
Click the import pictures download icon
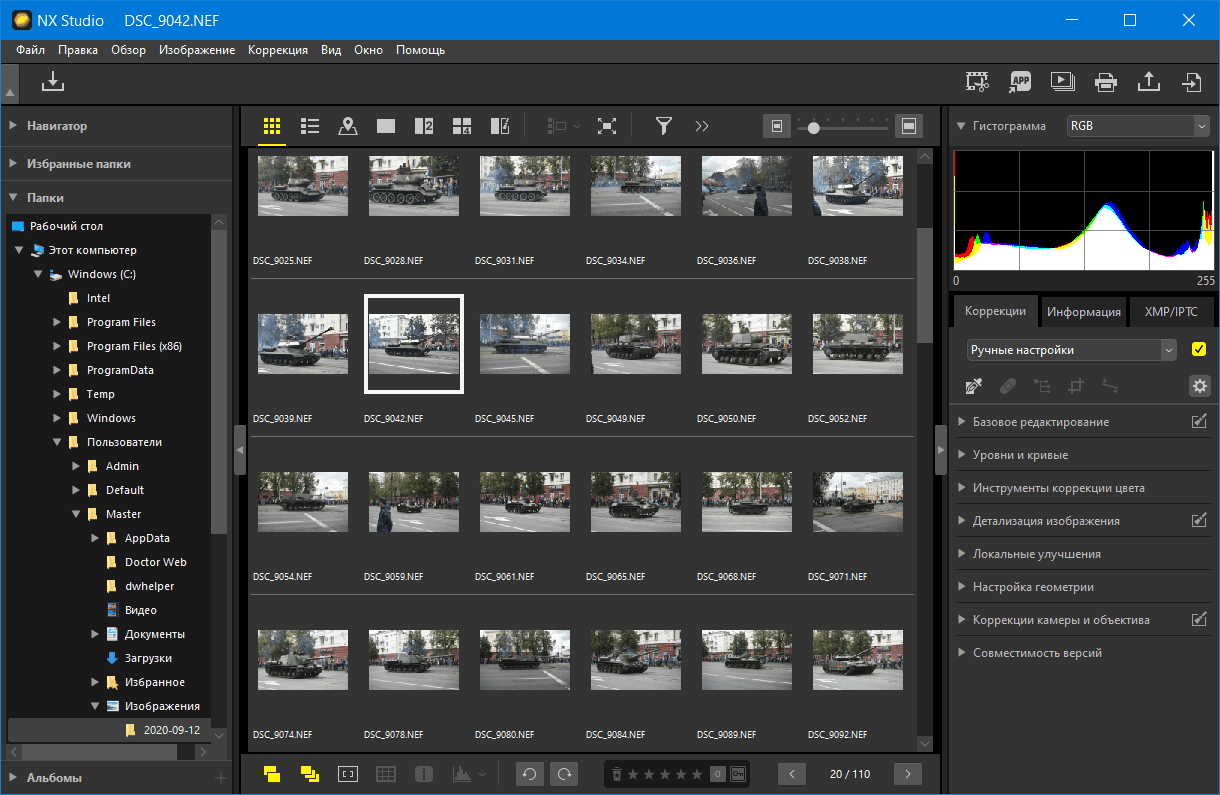(x=53, y=82)
